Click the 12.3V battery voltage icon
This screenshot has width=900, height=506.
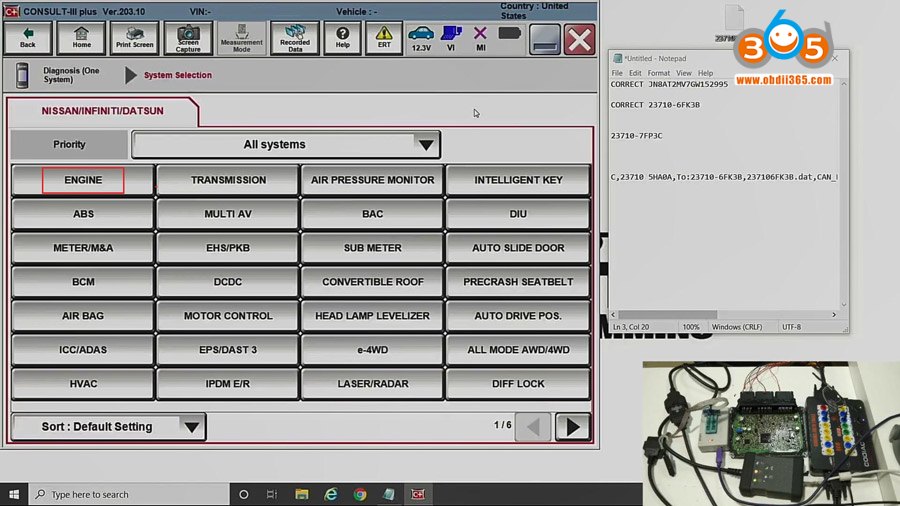(x=421, y=38)
